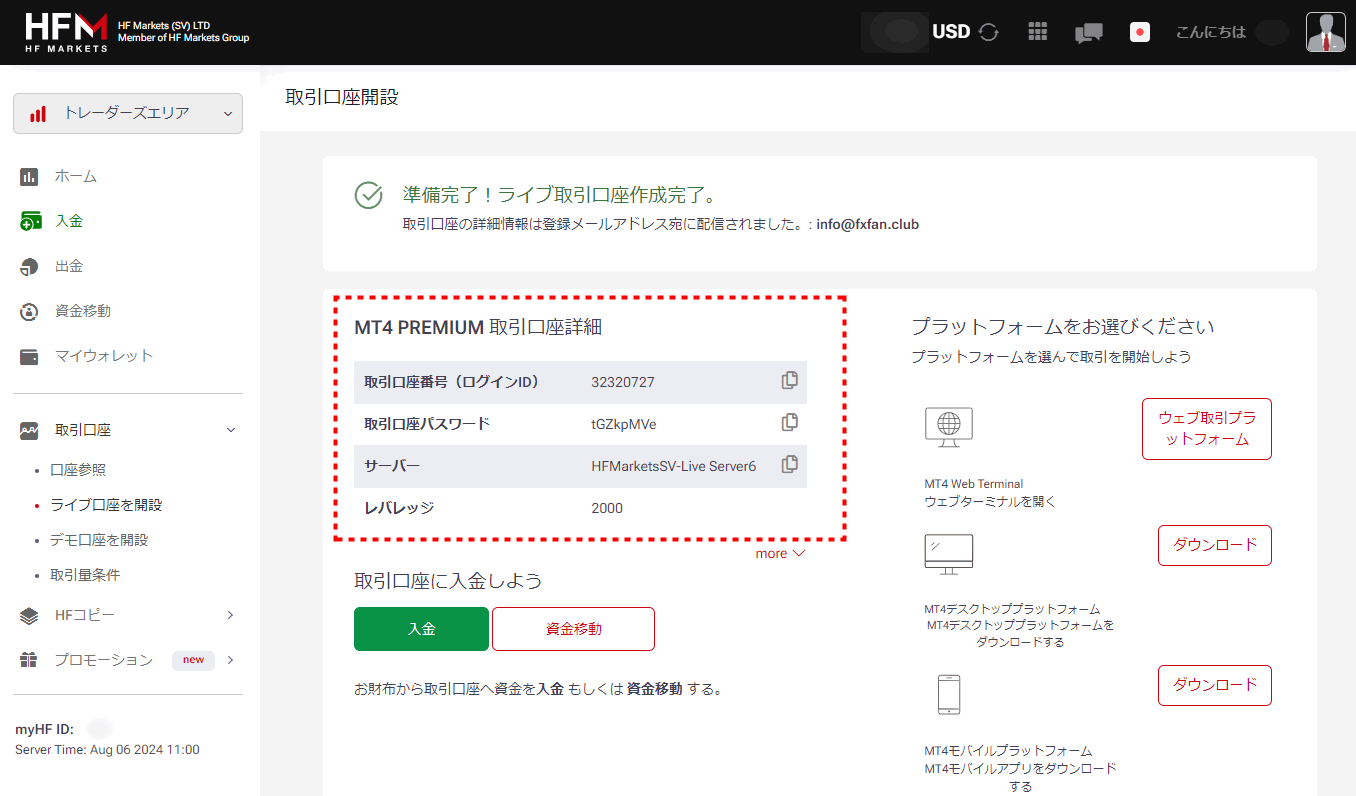Select the login ID value 32320727
The height and width of the screenshot is (796, 1356).
click(x=623, y=382)
